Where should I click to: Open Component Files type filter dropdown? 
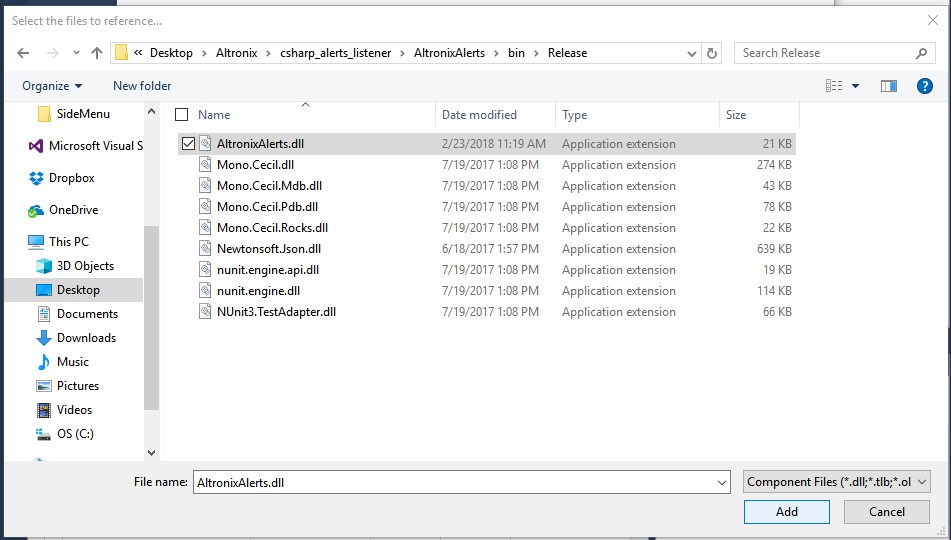[x=836, y=482]
